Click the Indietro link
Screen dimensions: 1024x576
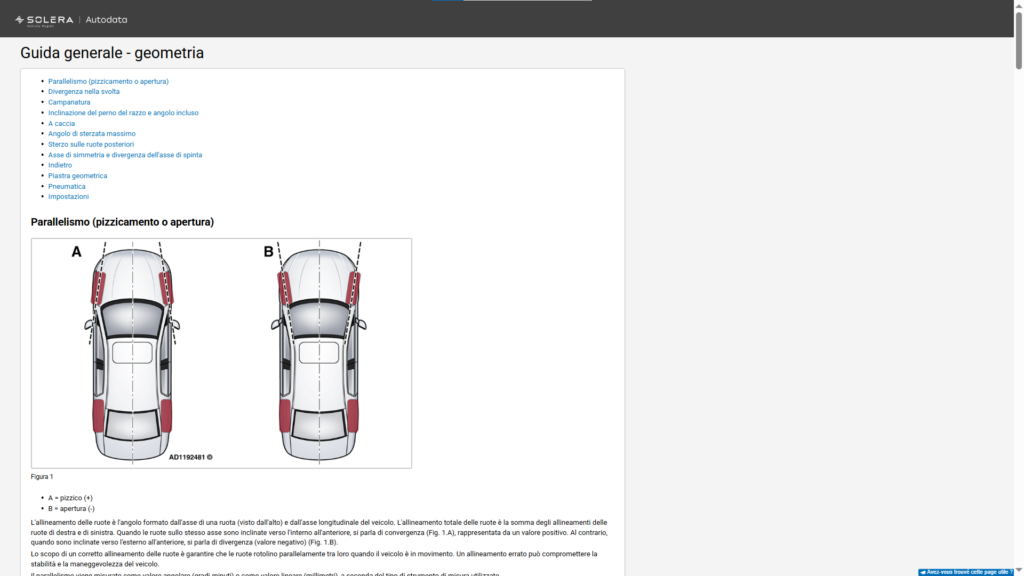tap(60, 165)
